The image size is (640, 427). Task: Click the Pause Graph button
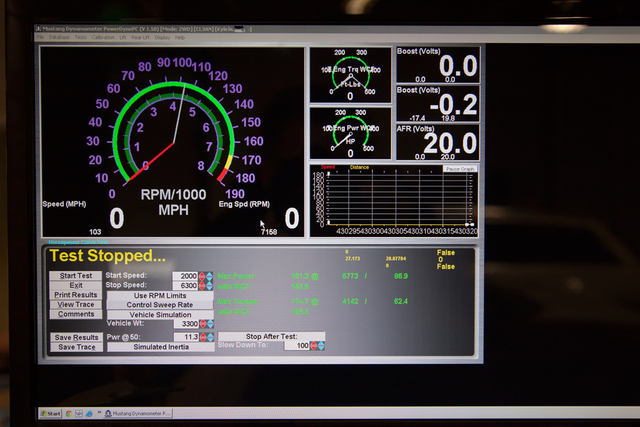pos(460,169)
